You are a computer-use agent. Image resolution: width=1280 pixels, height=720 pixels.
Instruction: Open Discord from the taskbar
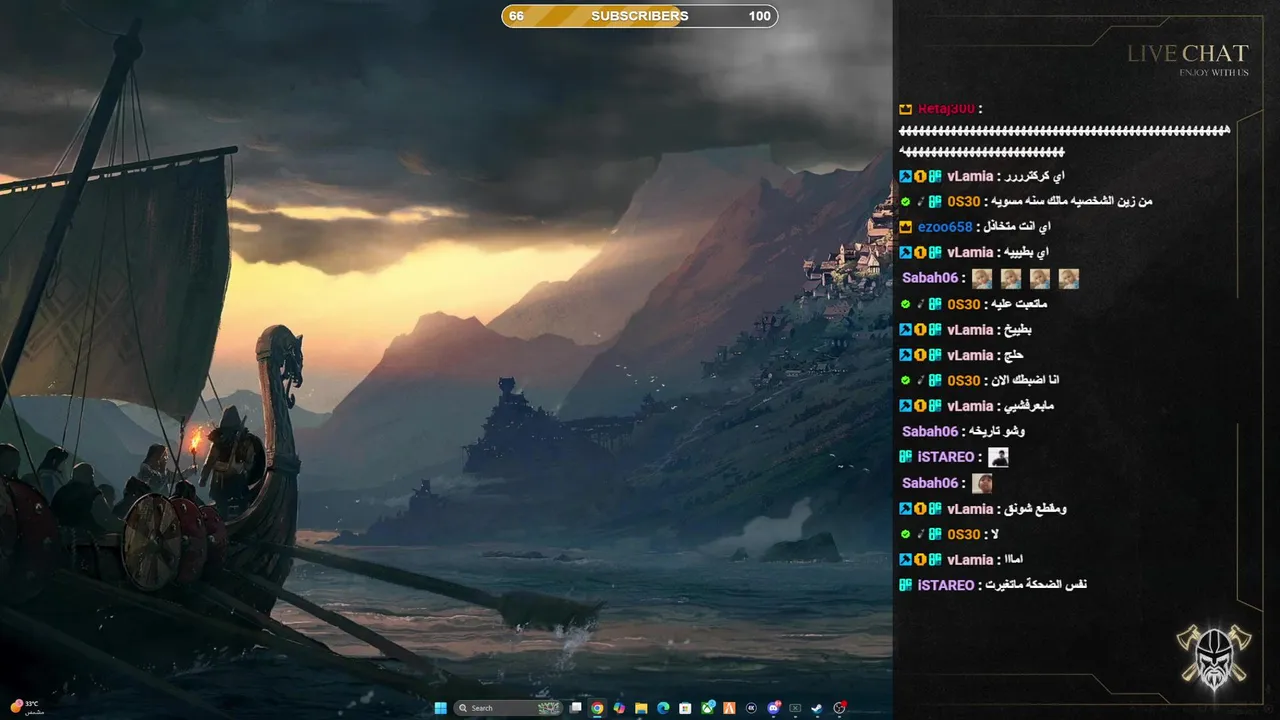774,708
